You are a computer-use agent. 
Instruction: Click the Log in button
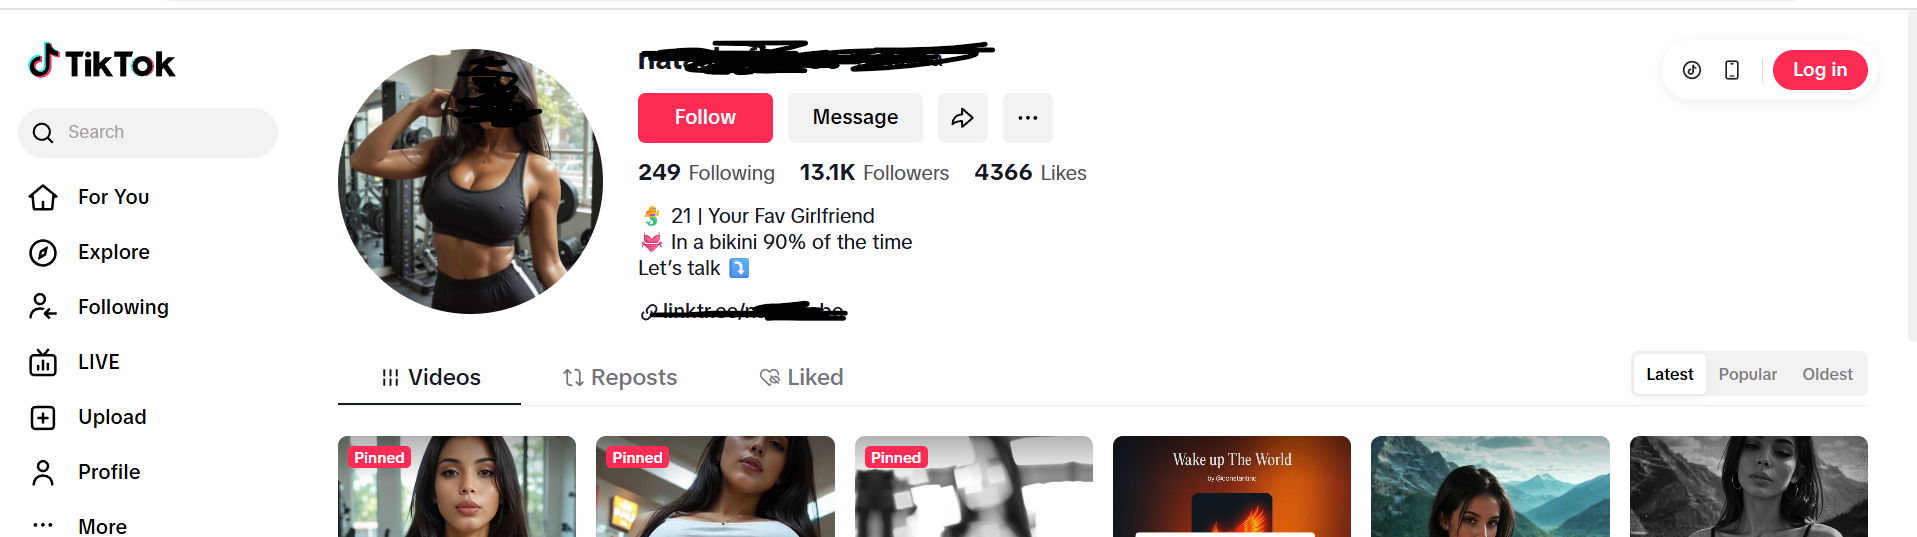pyautogui.click(x=1819, y=70)
